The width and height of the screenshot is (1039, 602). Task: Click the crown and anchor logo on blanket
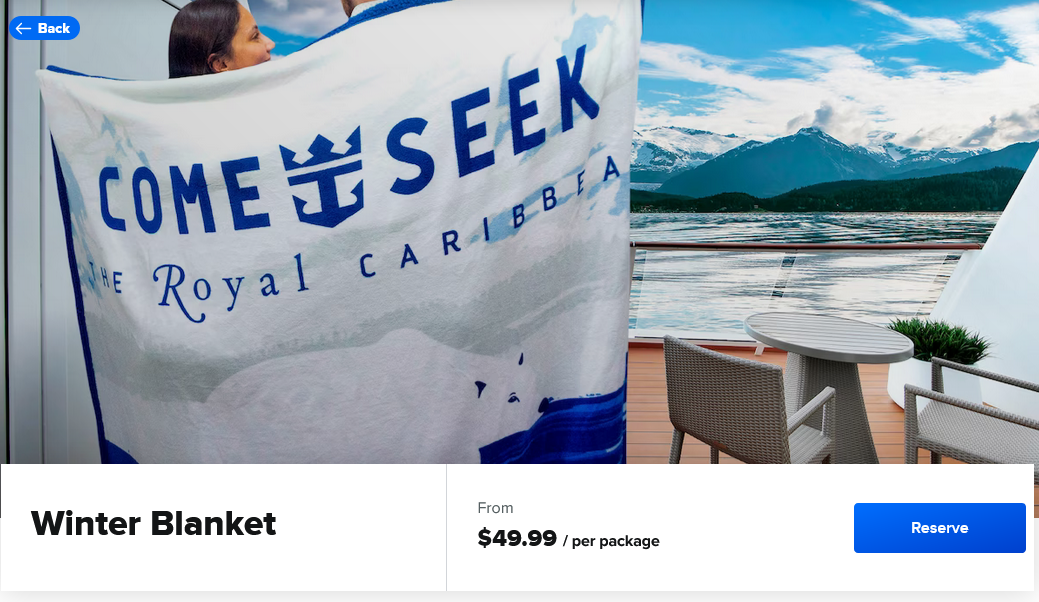(x=324, y=177)
